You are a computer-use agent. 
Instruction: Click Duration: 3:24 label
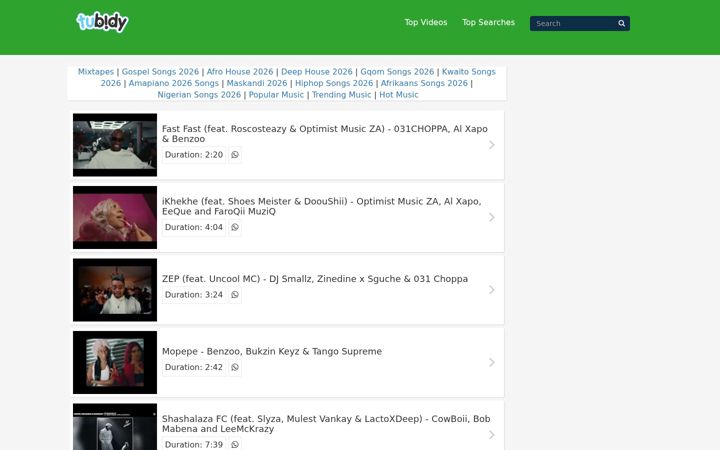(194, 295)
